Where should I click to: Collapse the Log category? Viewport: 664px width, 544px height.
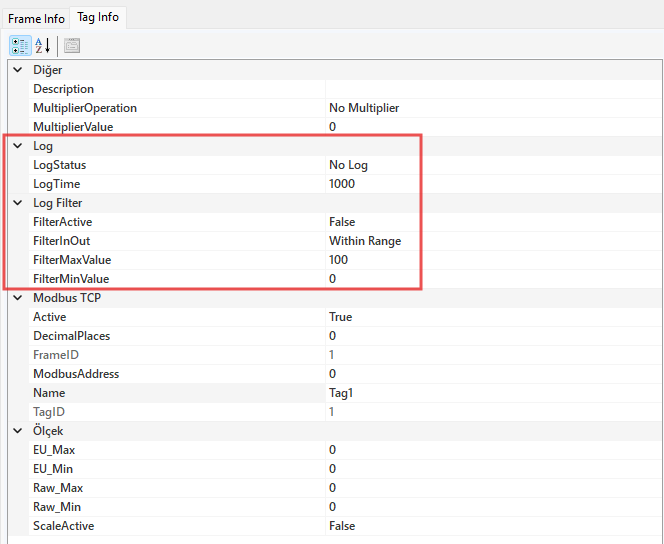(x=18, y=146)
